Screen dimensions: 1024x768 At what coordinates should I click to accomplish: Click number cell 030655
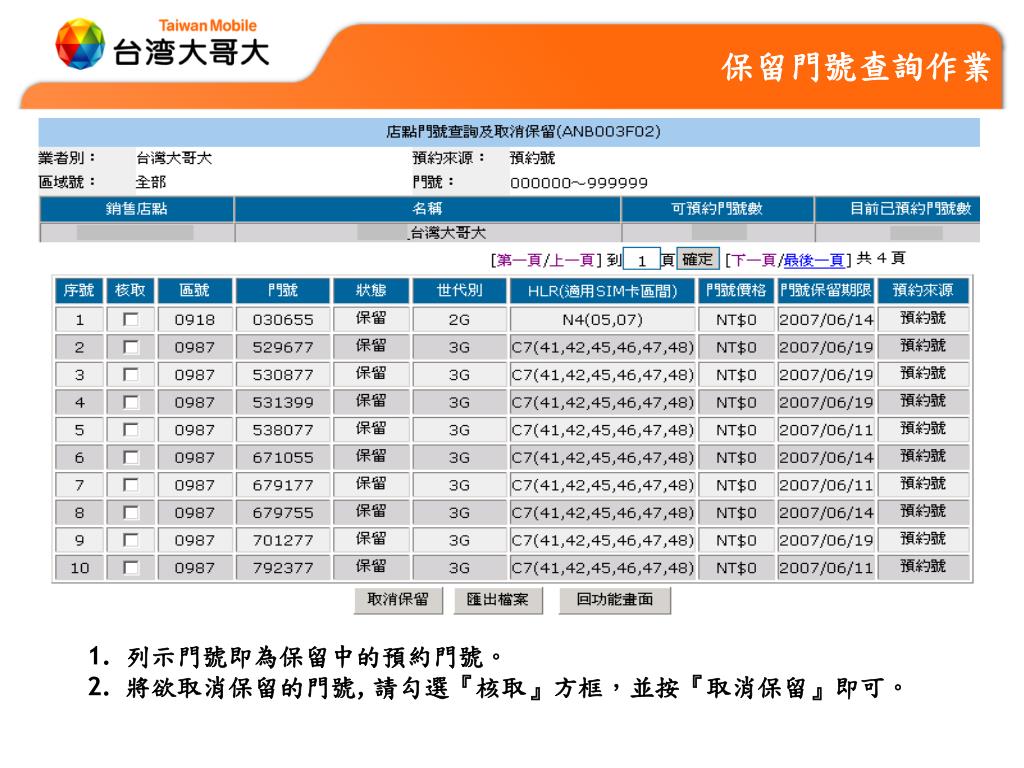[283, 319]
